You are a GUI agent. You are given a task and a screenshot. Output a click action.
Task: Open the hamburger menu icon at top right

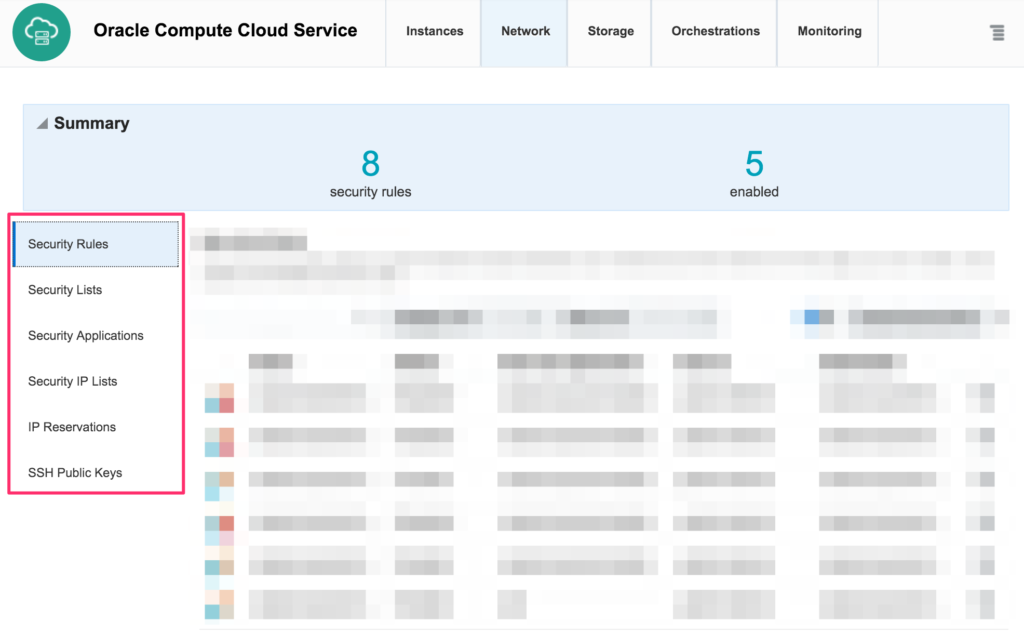click(997, 33)
